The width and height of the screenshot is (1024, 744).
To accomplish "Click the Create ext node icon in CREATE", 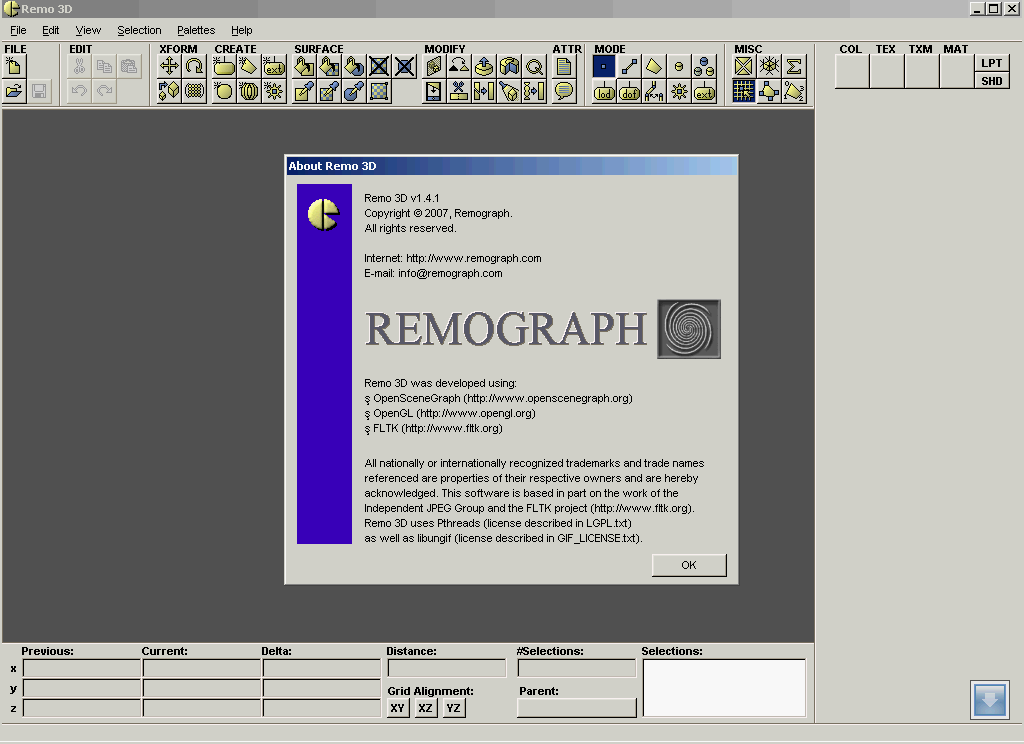I will pos(274,66).
